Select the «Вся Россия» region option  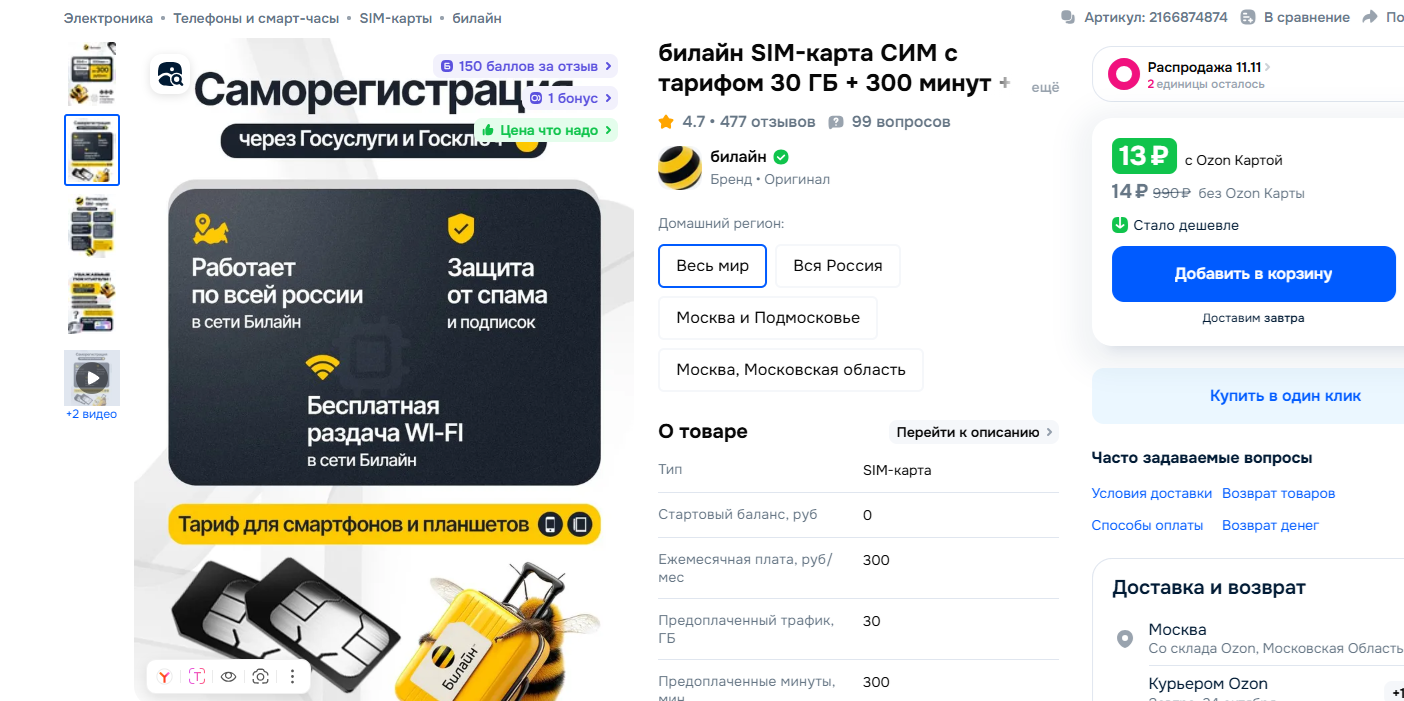(x=838, y=266)
